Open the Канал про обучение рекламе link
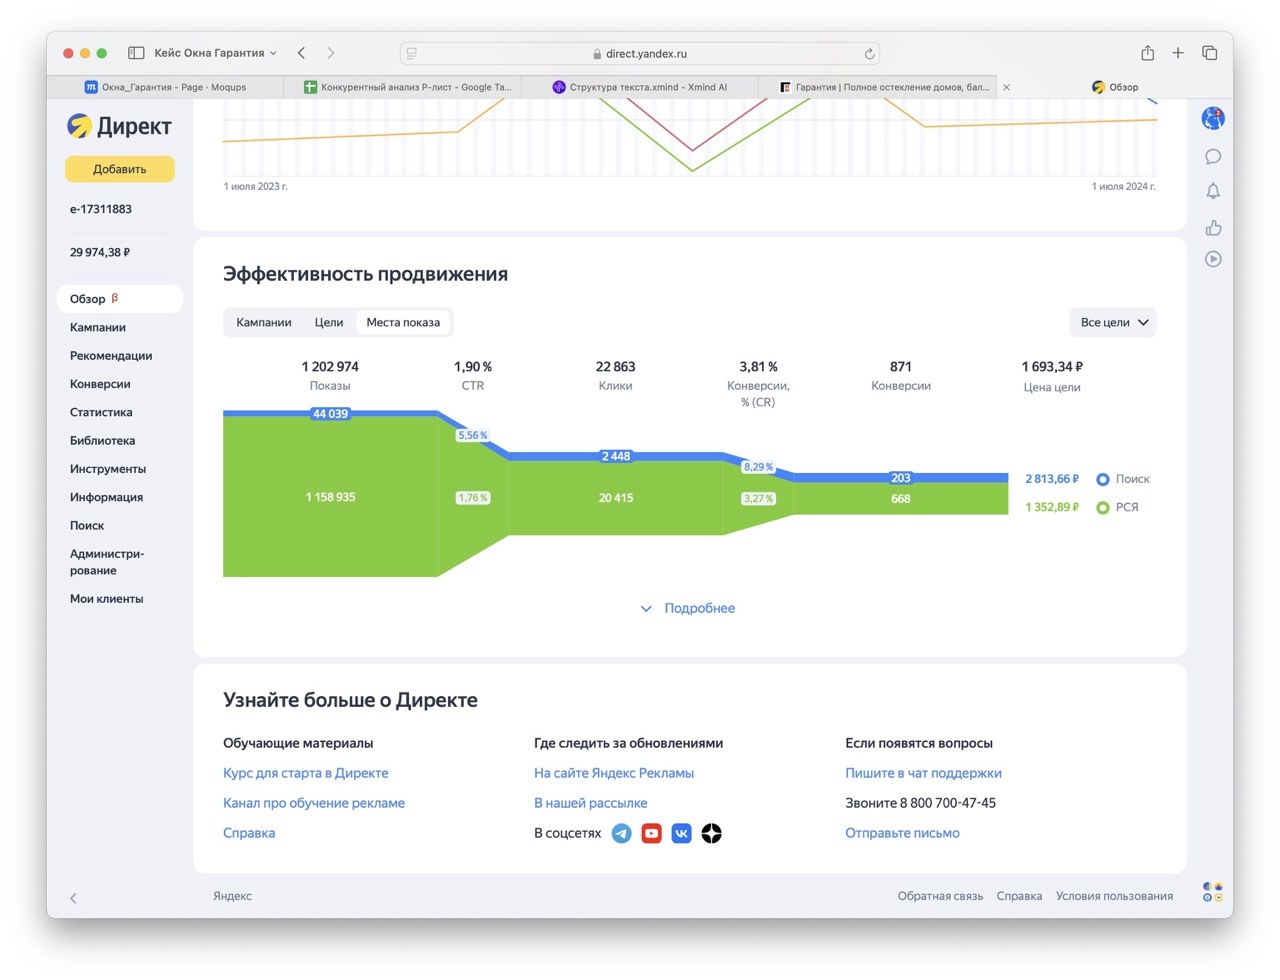This screenshot has width=1280, height=980. (x=314, y=803)
